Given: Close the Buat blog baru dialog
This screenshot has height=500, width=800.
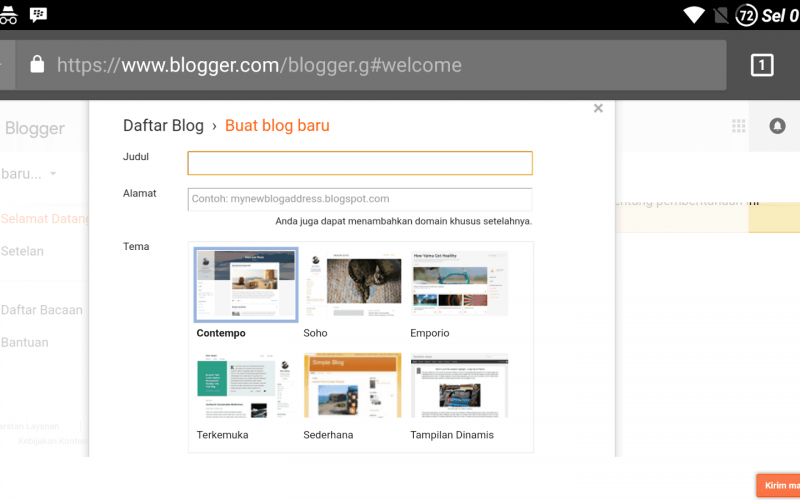Looking at the screenshot, I should [598, 108].
